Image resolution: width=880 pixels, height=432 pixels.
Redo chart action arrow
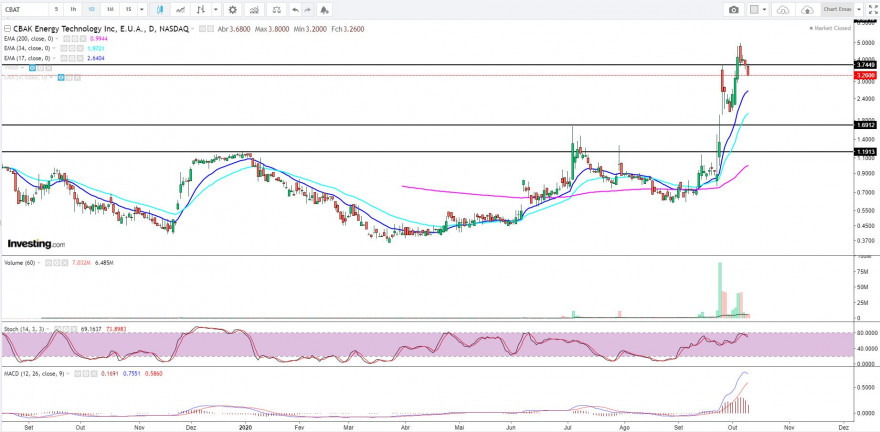coord(308,10)
